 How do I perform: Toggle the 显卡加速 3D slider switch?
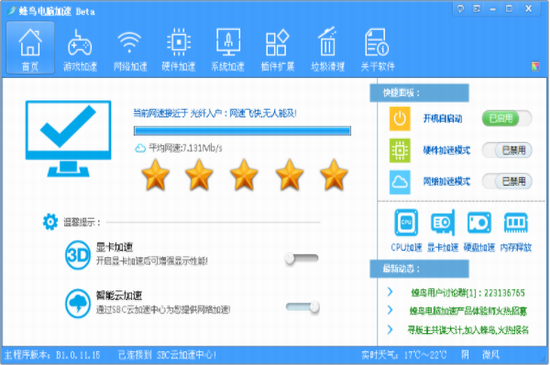coord(301,259)
